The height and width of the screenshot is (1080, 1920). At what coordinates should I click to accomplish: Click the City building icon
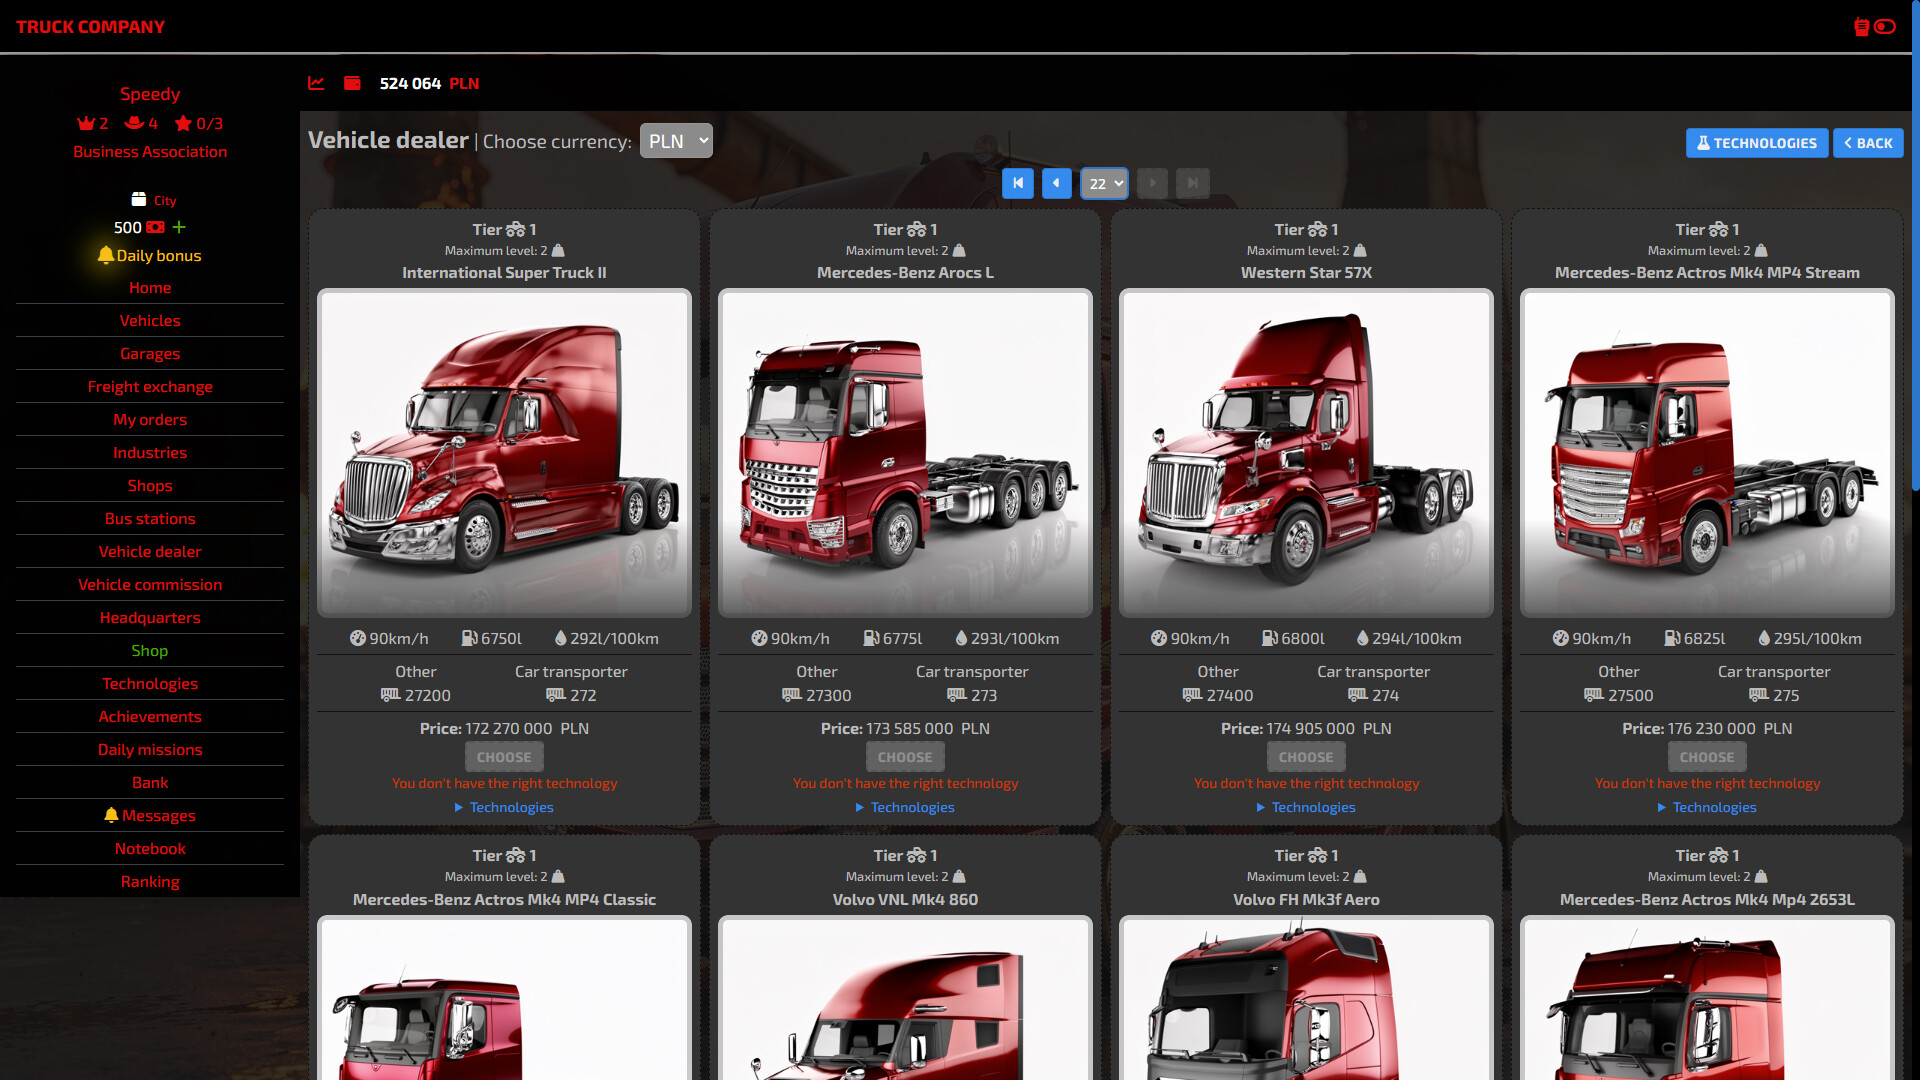point(139,200)
